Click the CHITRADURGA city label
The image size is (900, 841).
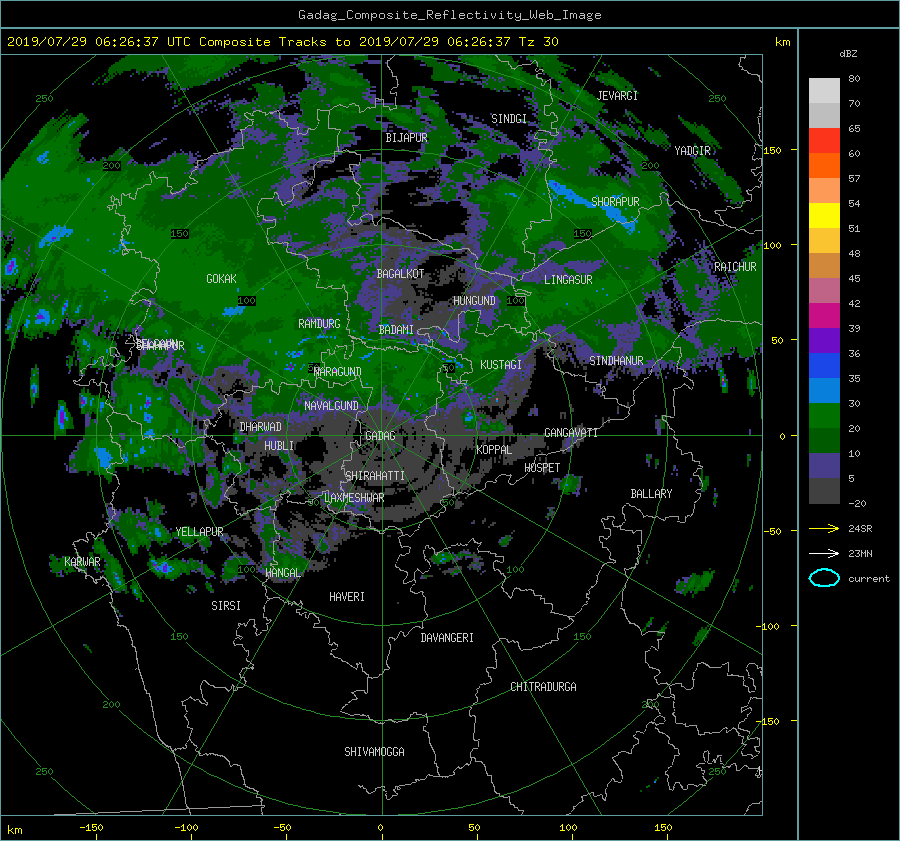[543, 687]
